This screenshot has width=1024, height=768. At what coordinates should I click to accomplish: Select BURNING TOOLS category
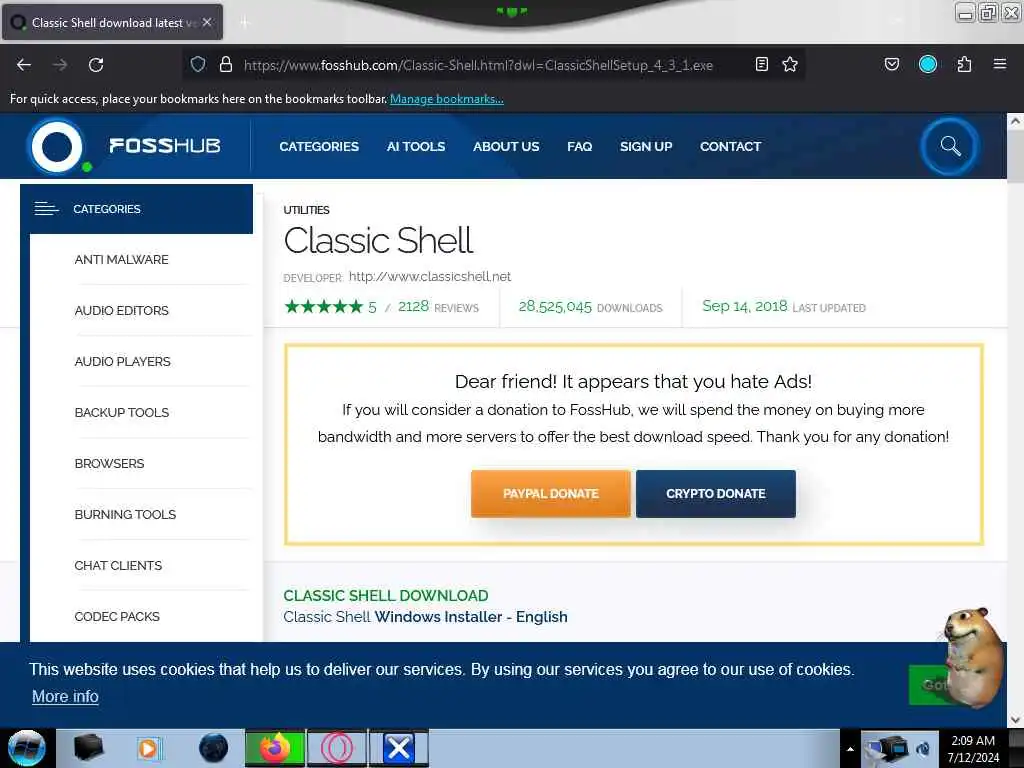(125, 514)
